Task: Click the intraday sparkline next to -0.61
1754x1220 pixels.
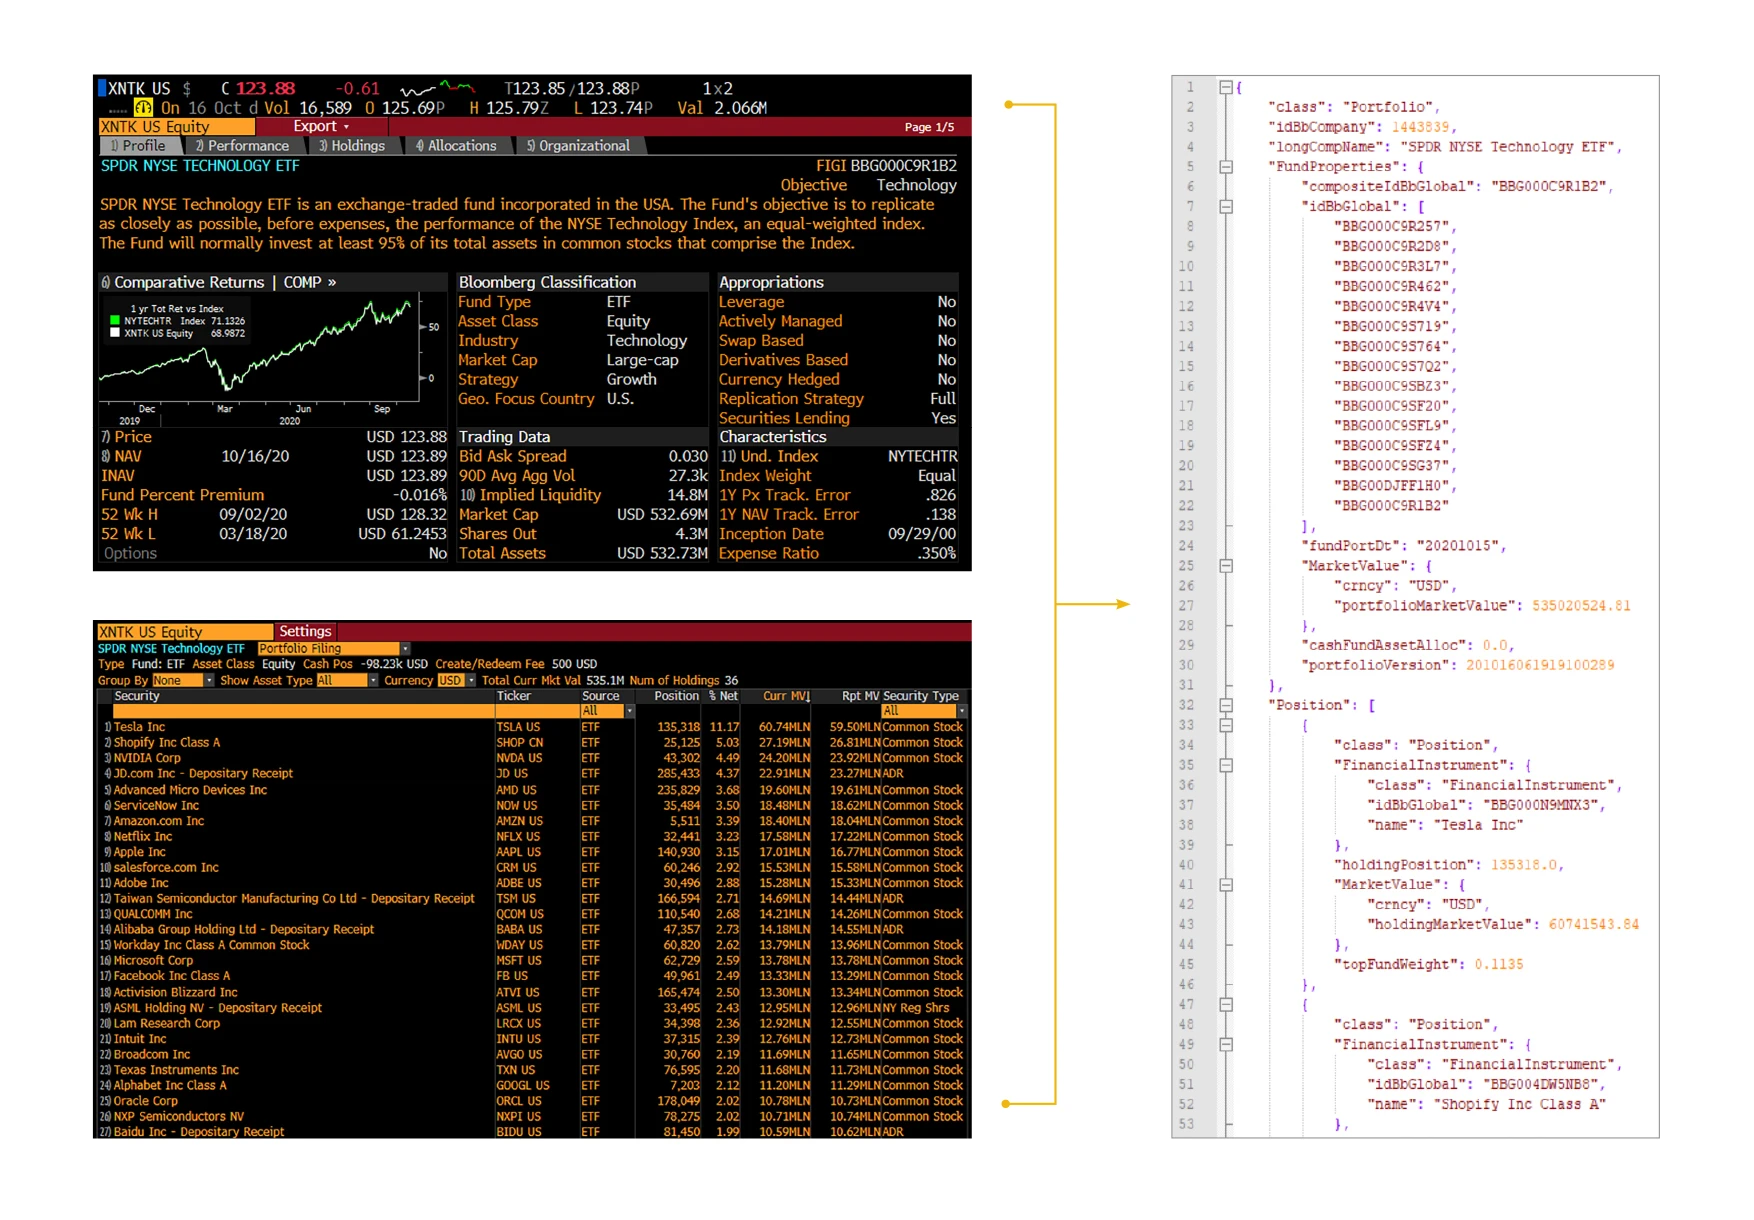Action: [437, 88]
